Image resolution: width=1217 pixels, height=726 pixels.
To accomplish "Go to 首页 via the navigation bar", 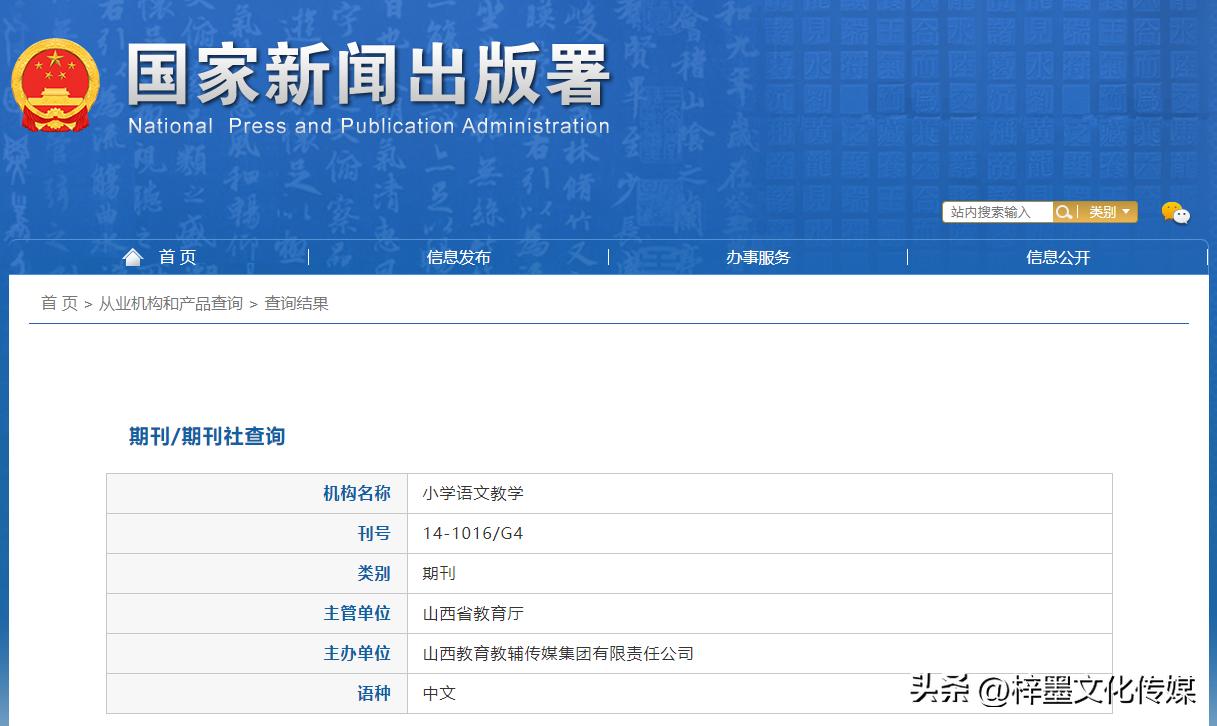I will click(x=177, y=257).
